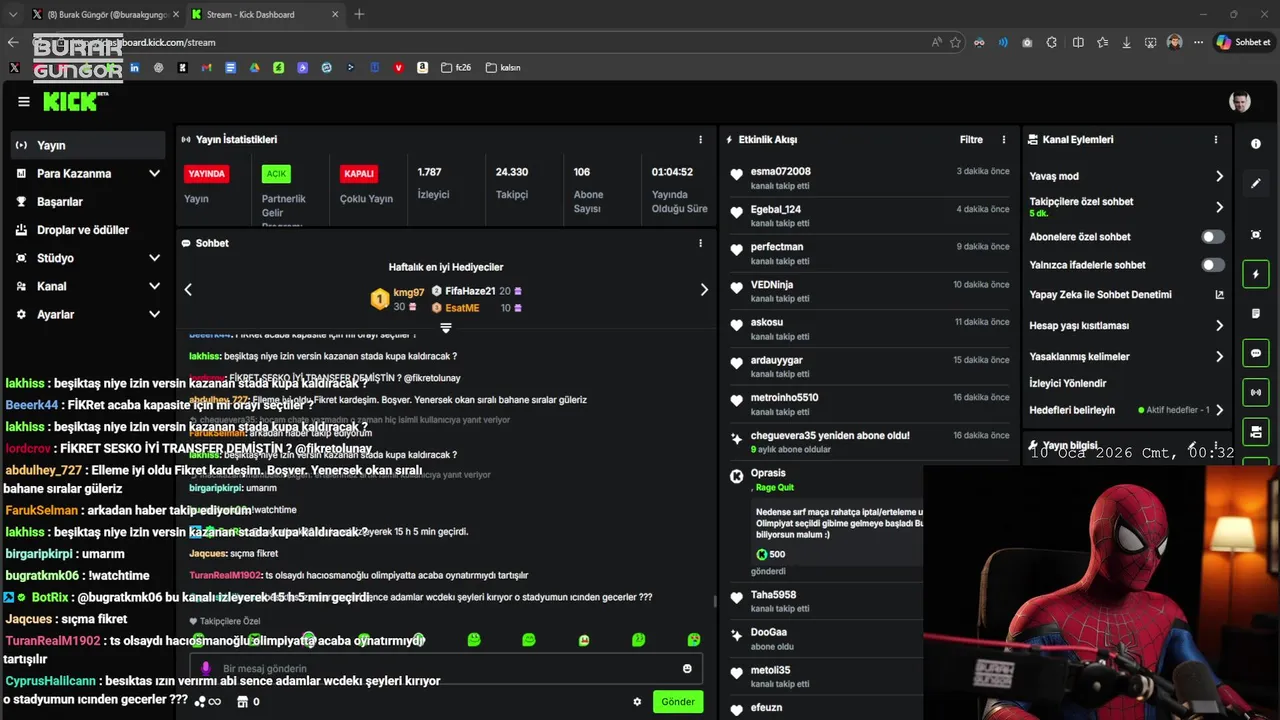1280x720 pixels.
Task: Open Yavaş mod settings chevron
Action: point(1219,176)
